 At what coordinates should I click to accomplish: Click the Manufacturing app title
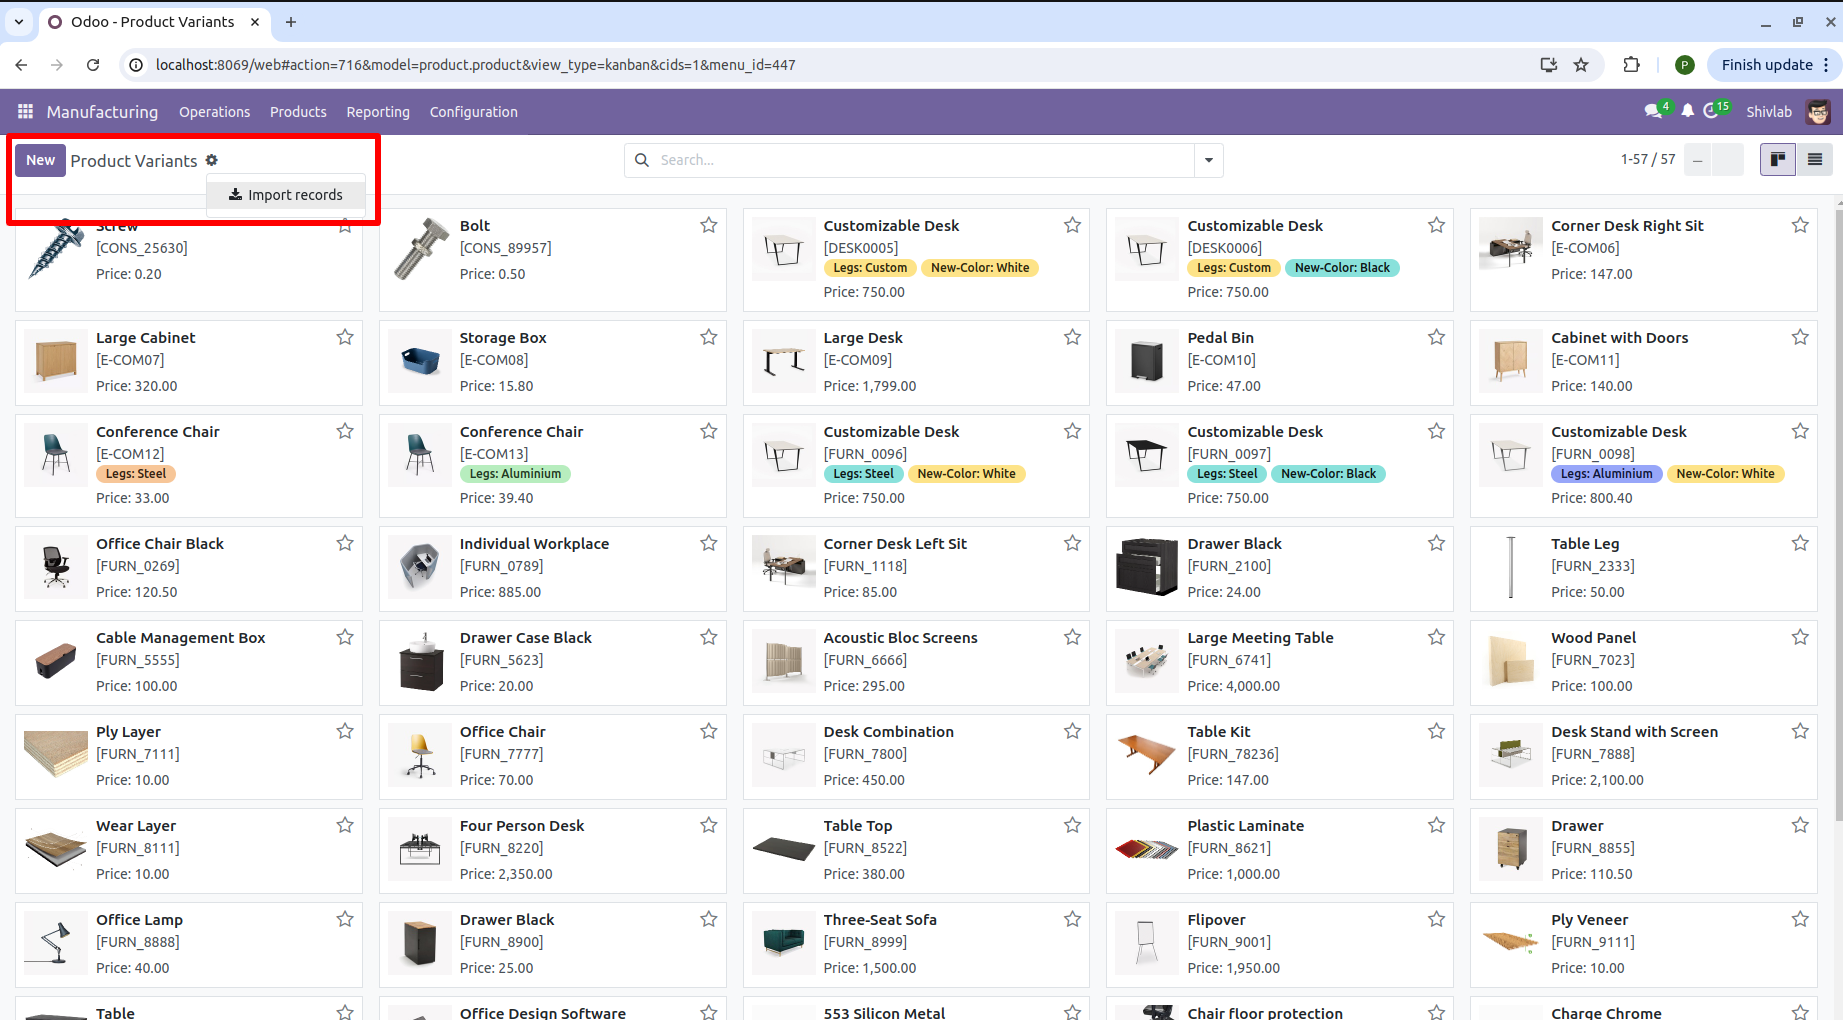[x=102, y=112]
